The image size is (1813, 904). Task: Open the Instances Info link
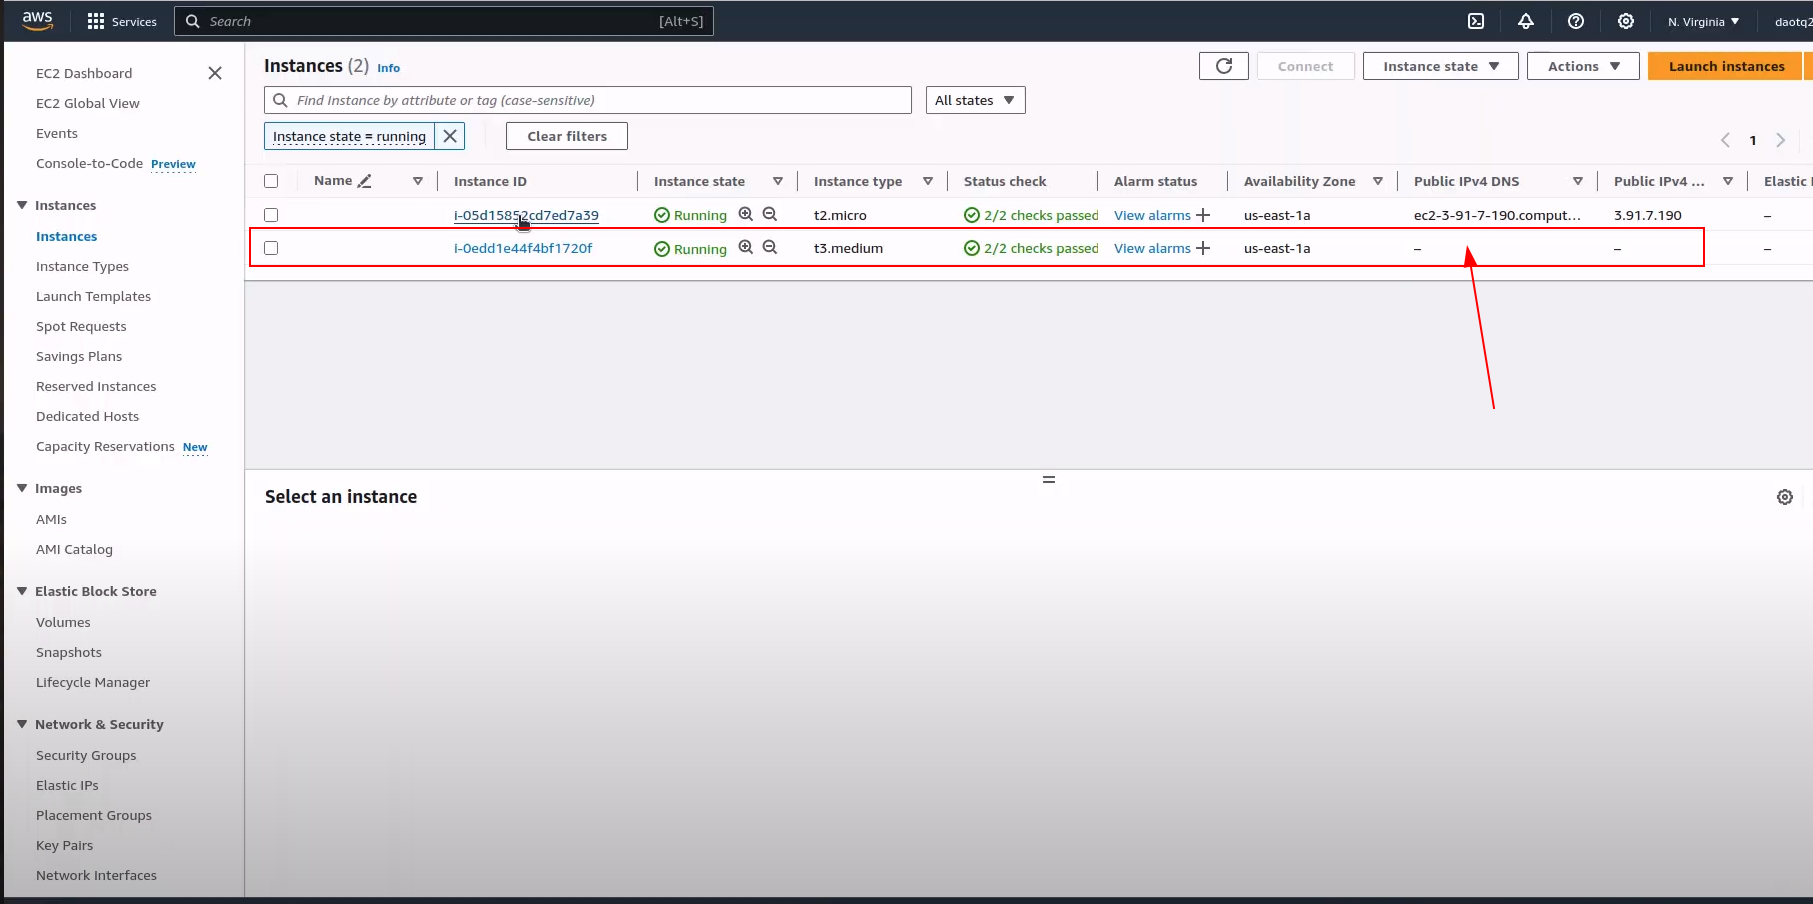click(x=388, y=68)
